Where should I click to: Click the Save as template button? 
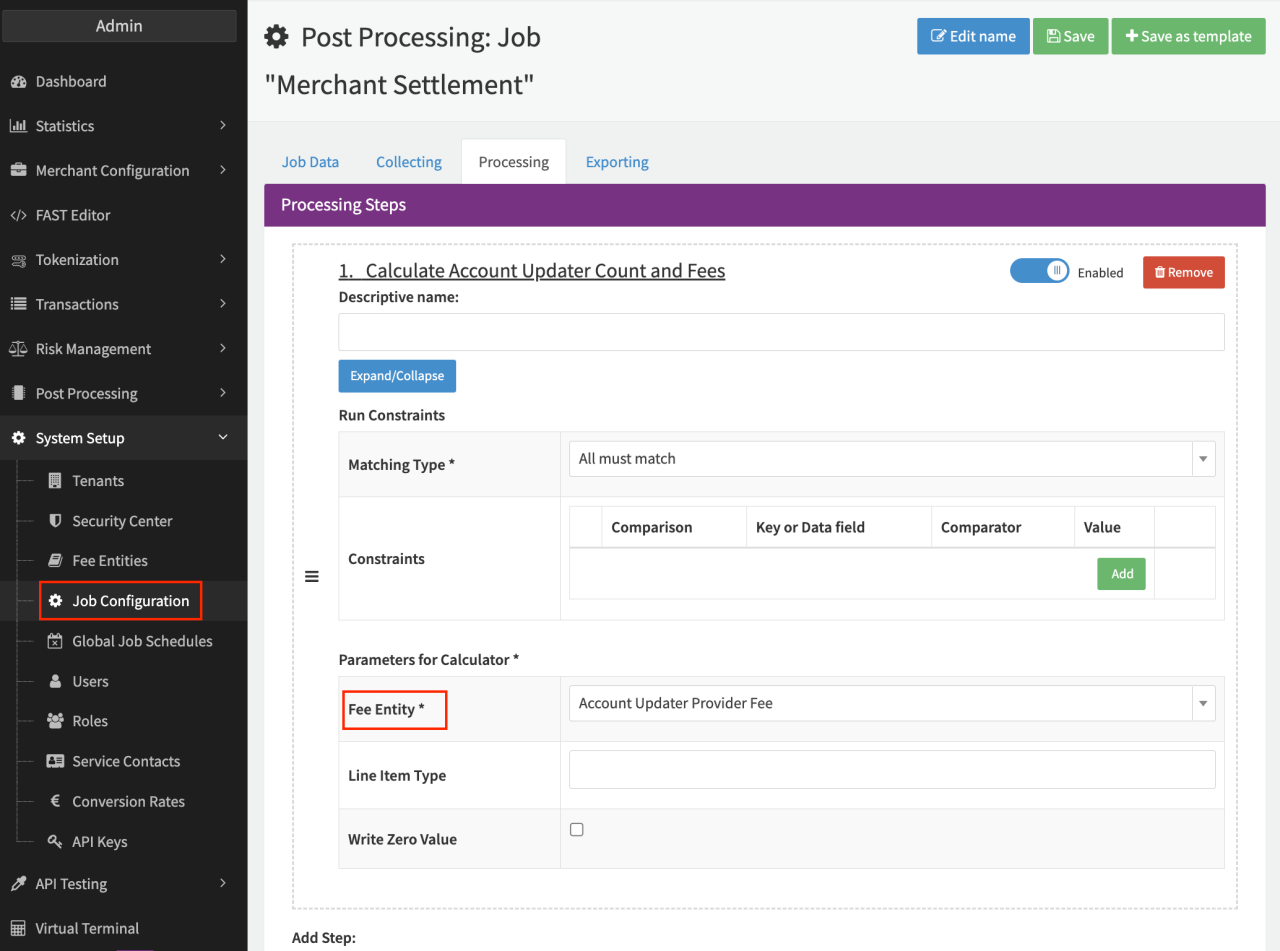(1188, 36)
